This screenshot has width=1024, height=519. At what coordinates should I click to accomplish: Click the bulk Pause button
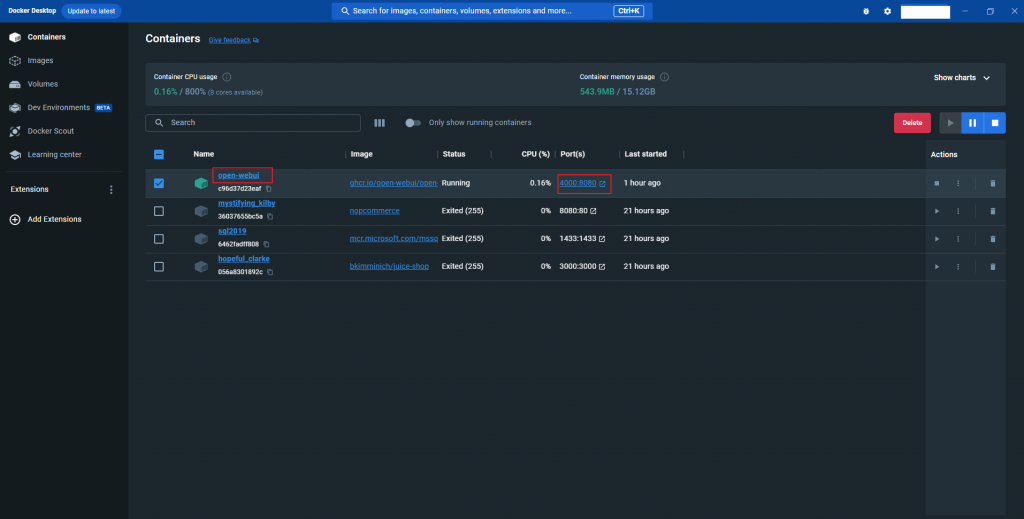coord(972,123)
